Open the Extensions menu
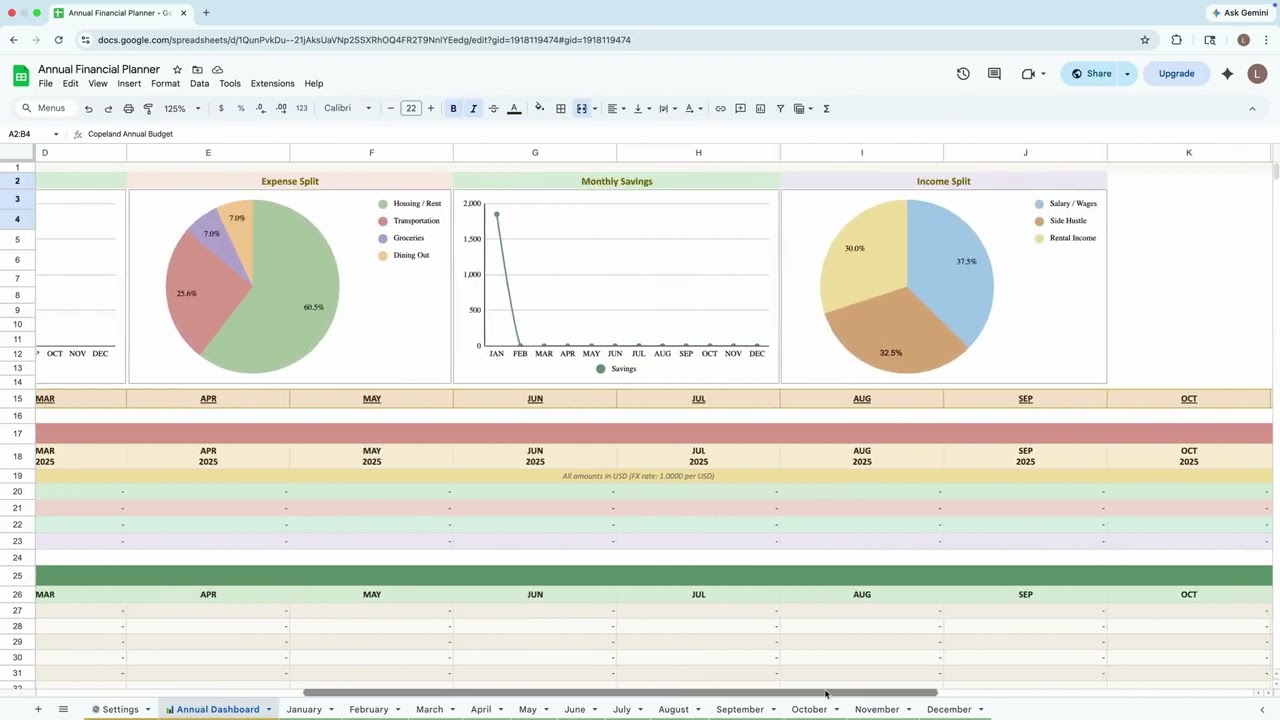The image size is (1280, 720). tap(272, 84)
